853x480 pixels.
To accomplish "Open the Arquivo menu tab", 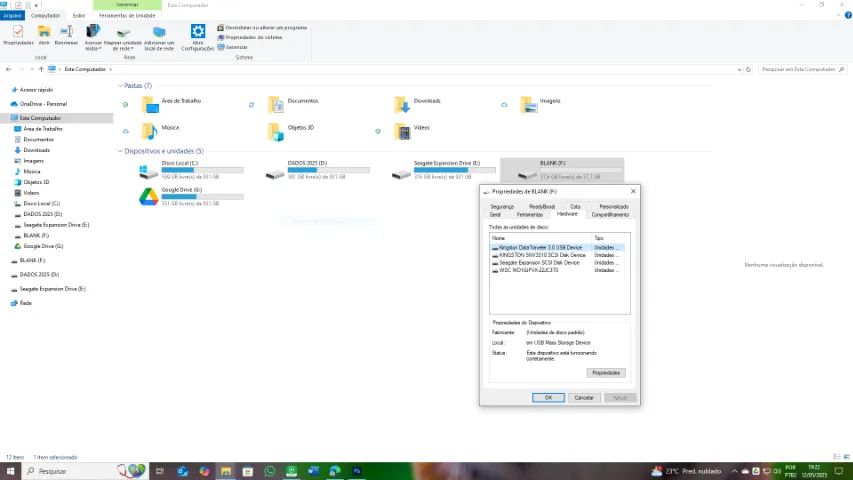I will pos(12,15).
